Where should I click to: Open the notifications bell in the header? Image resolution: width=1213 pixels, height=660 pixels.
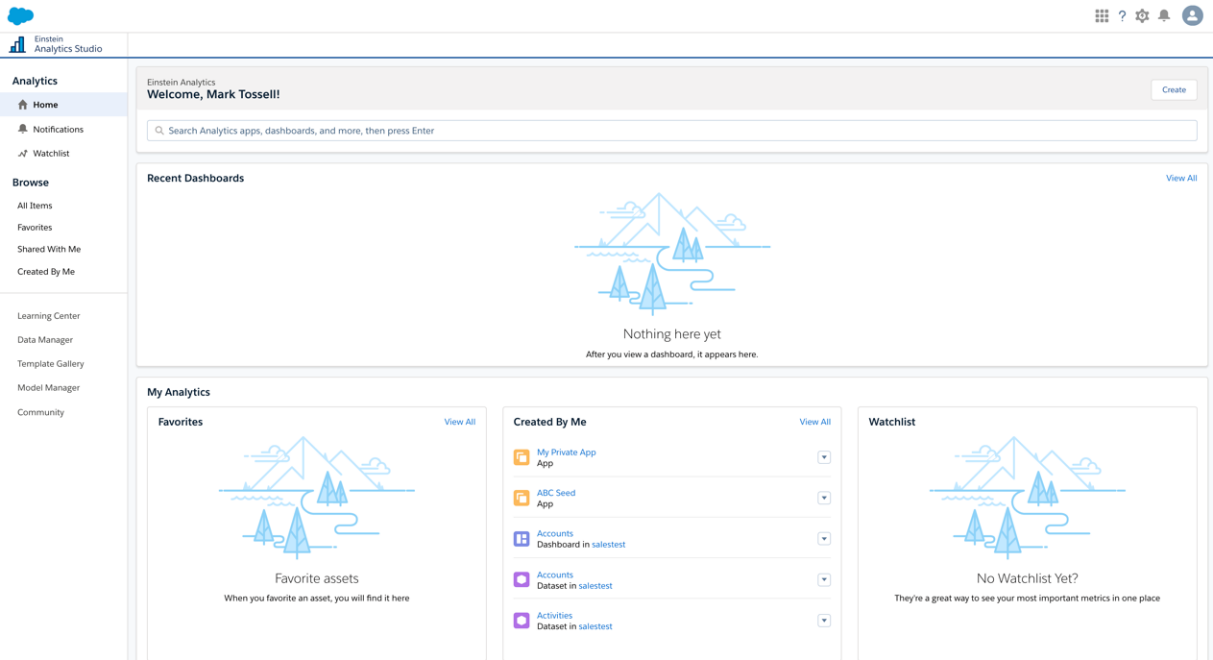1164,16
